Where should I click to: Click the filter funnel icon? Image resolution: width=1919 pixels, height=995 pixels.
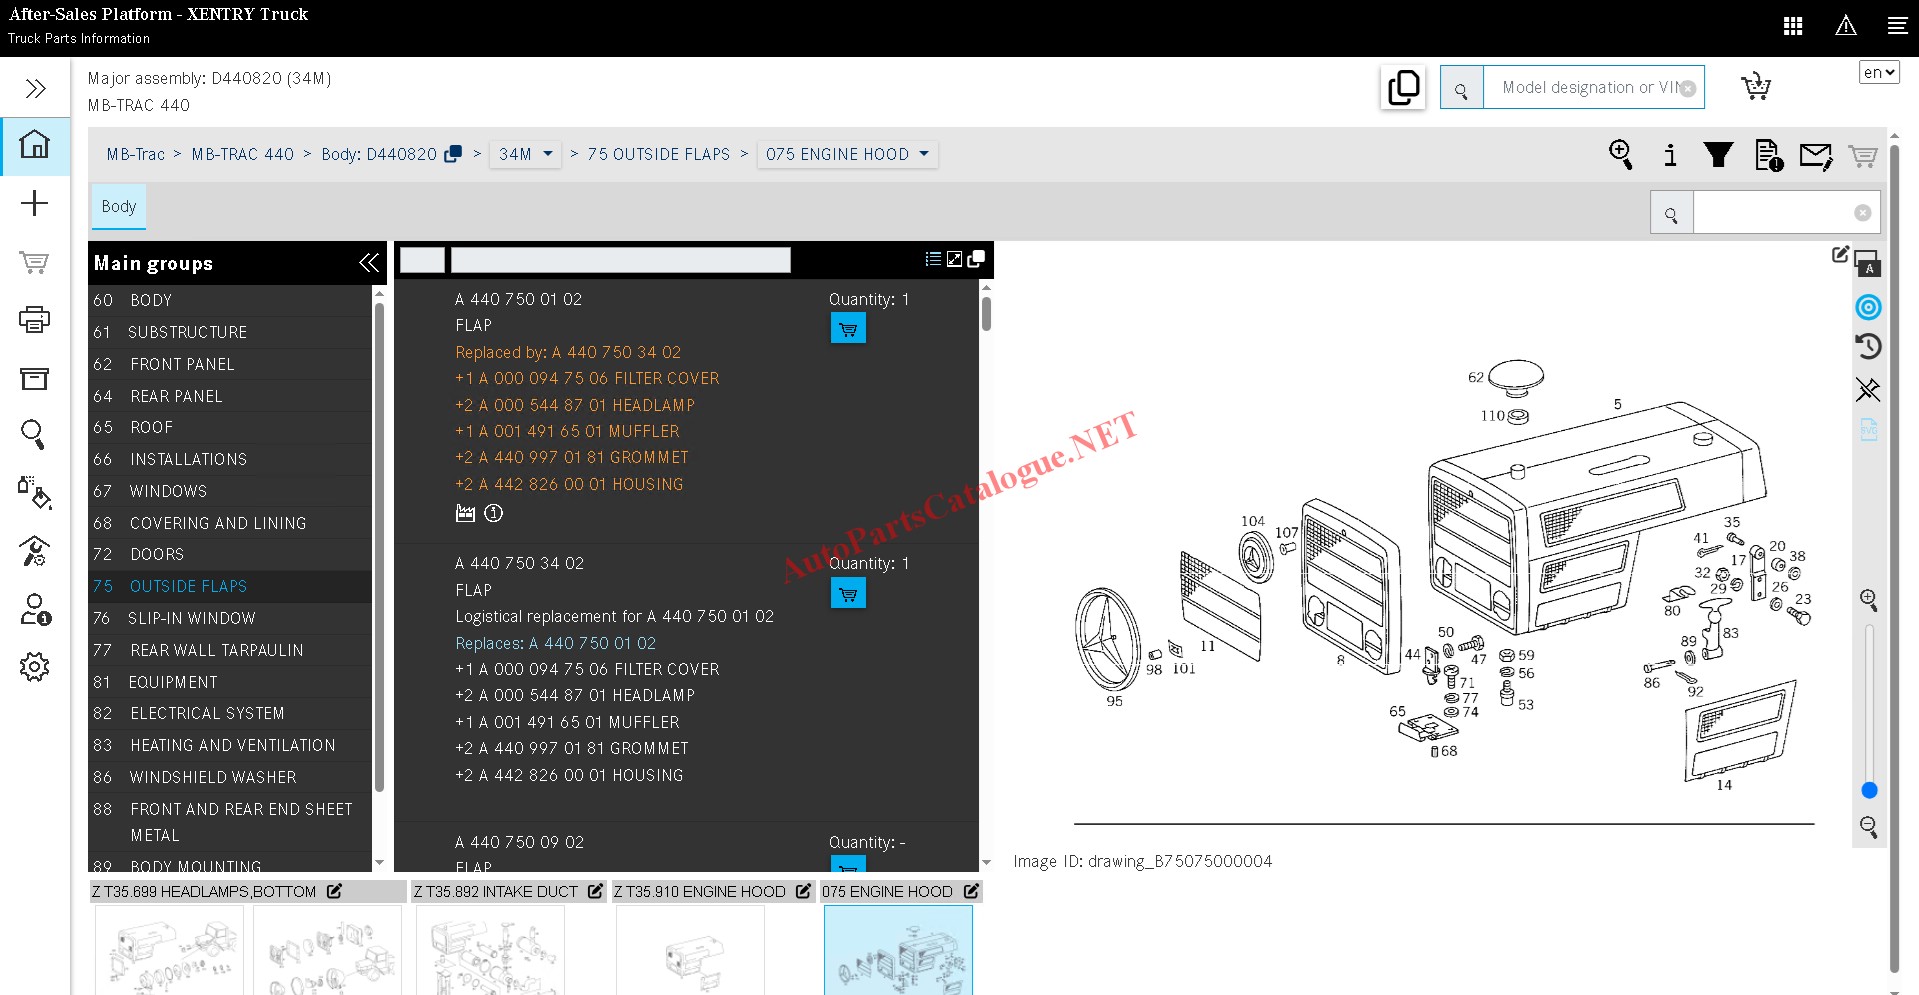1718,155
